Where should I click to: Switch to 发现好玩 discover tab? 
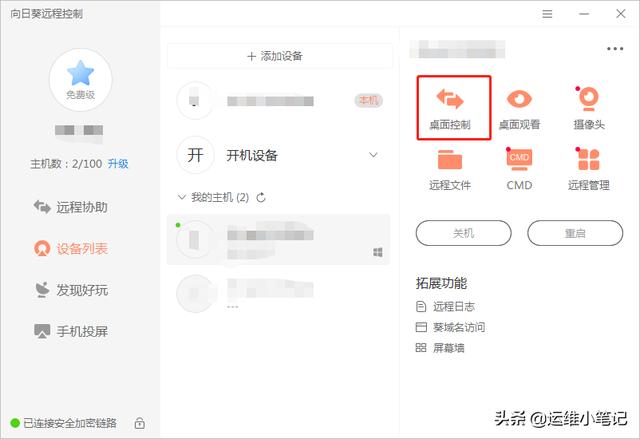(x=71, y=290)
